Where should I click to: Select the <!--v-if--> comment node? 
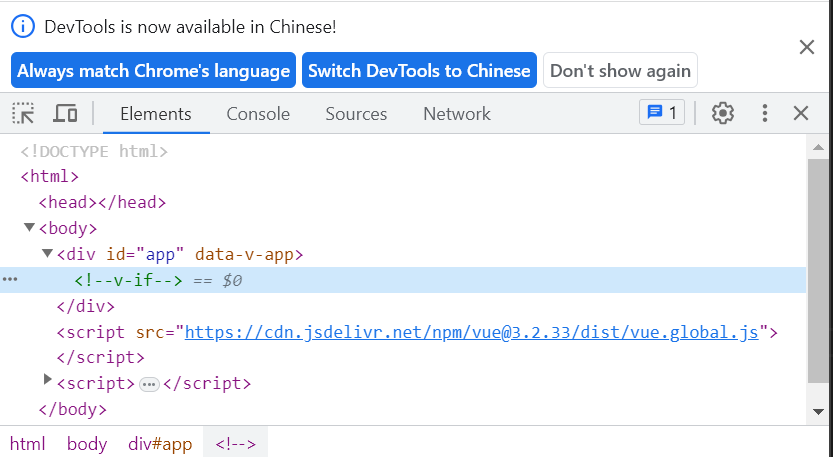(128, 280)
